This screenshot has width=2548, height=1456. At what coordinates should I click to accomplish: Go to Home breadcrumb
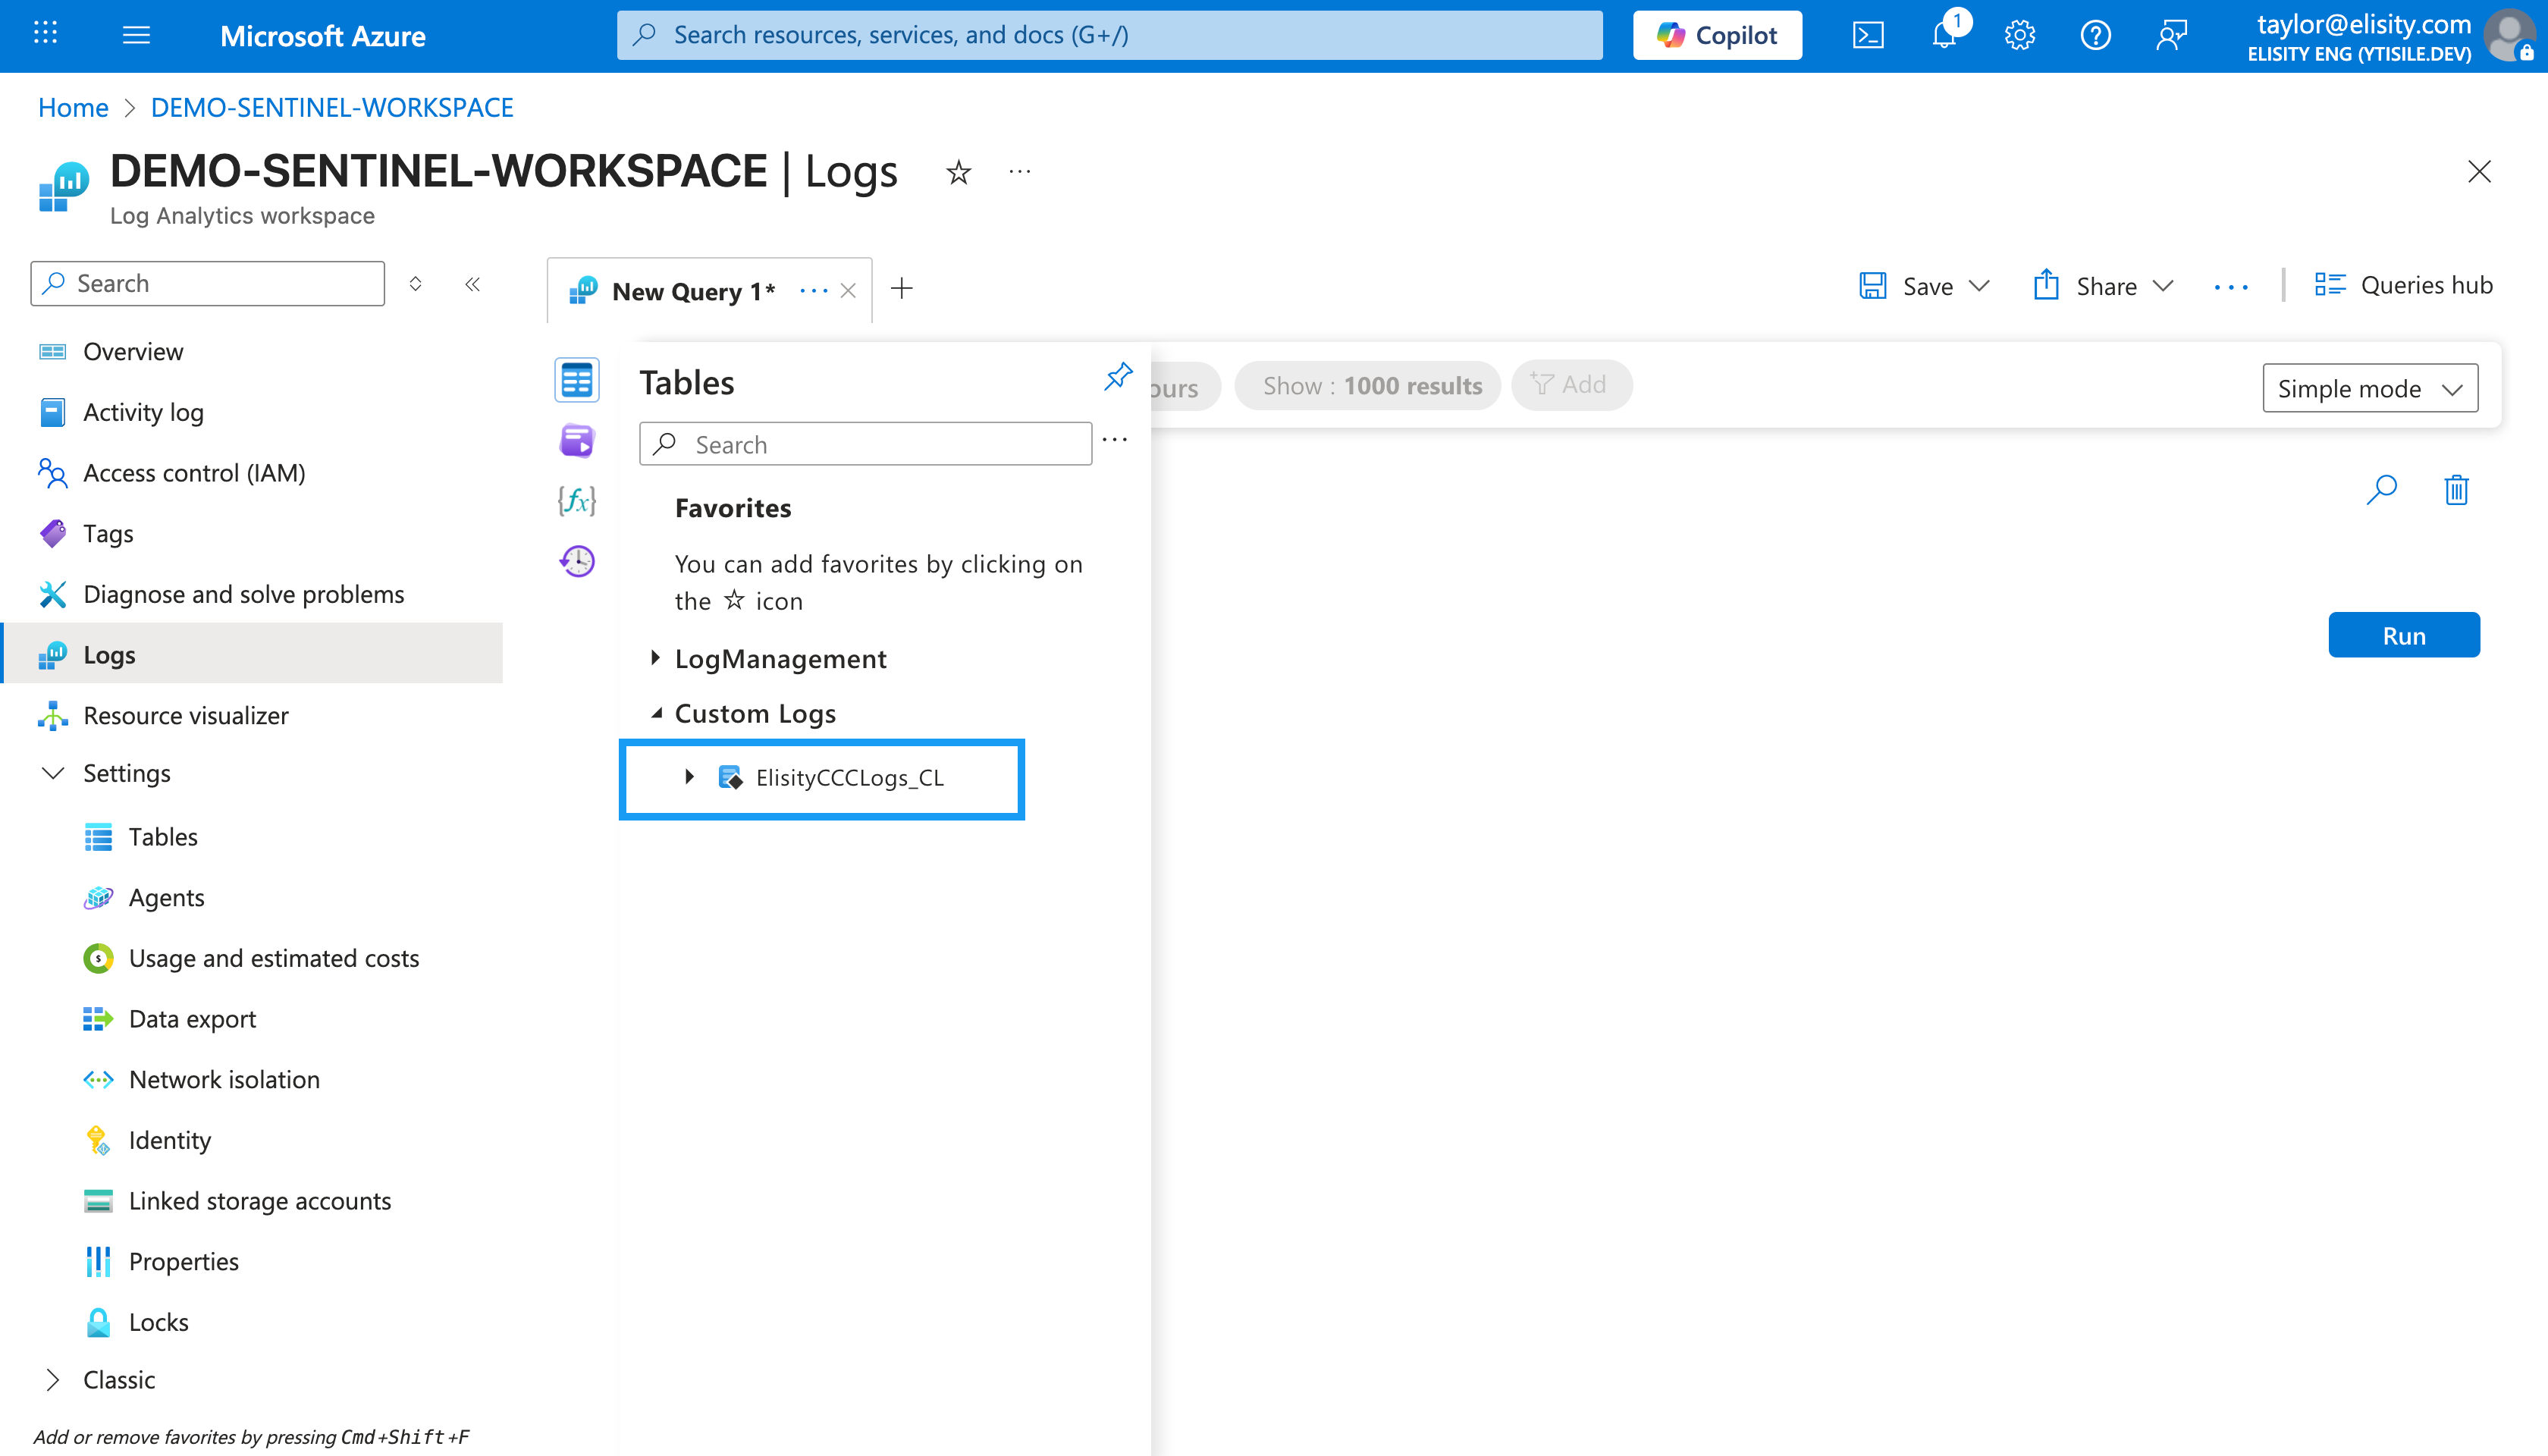(x=73, y=107)
